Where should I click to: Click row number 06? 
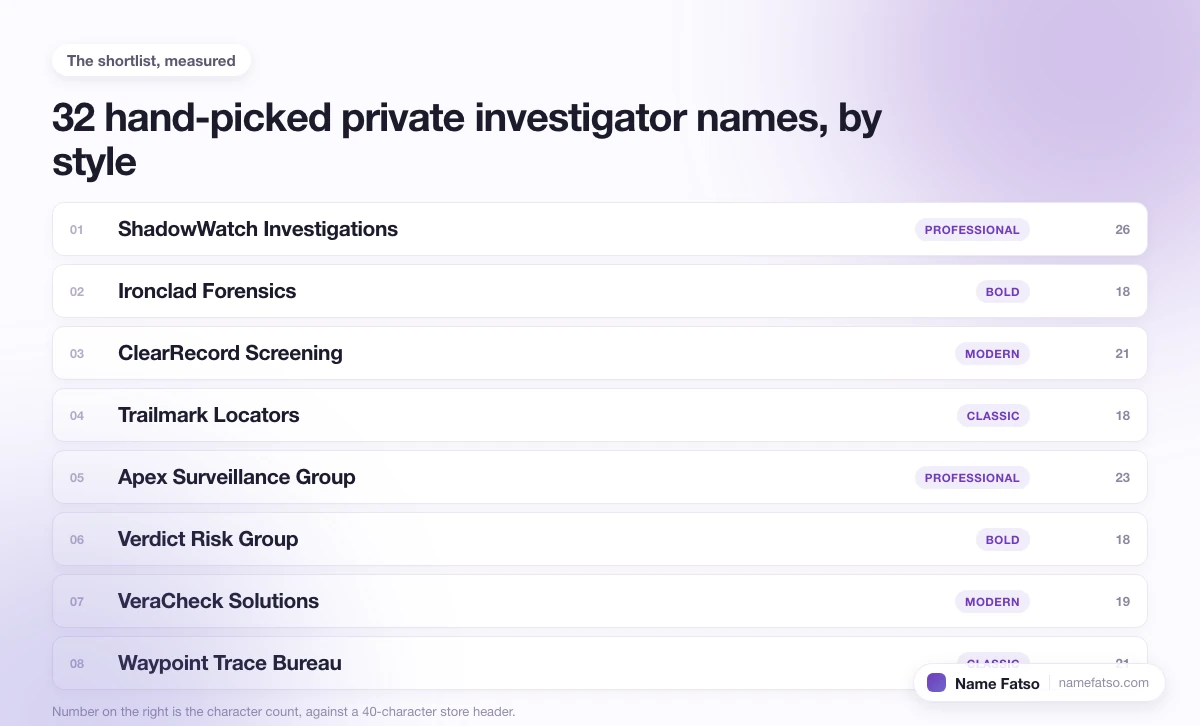[x=77, y=540]
